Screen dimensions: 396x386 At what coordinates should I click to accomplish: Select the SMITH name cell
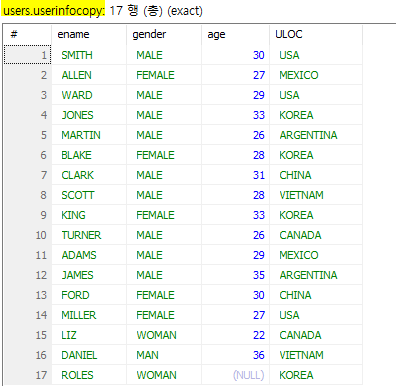89,55
